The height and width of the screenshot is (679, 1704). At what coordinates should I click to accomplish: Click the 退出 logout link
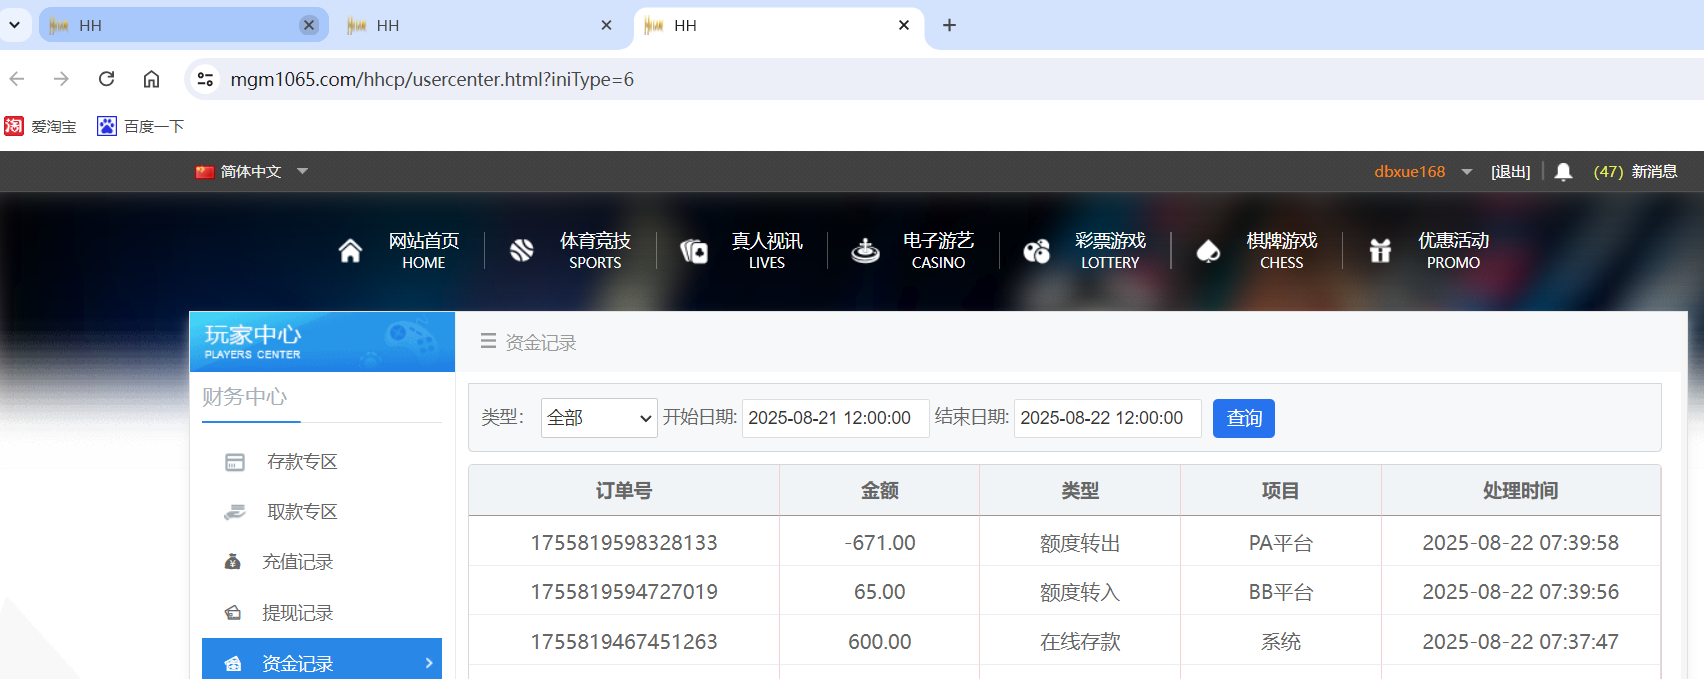click(1510, 172)
